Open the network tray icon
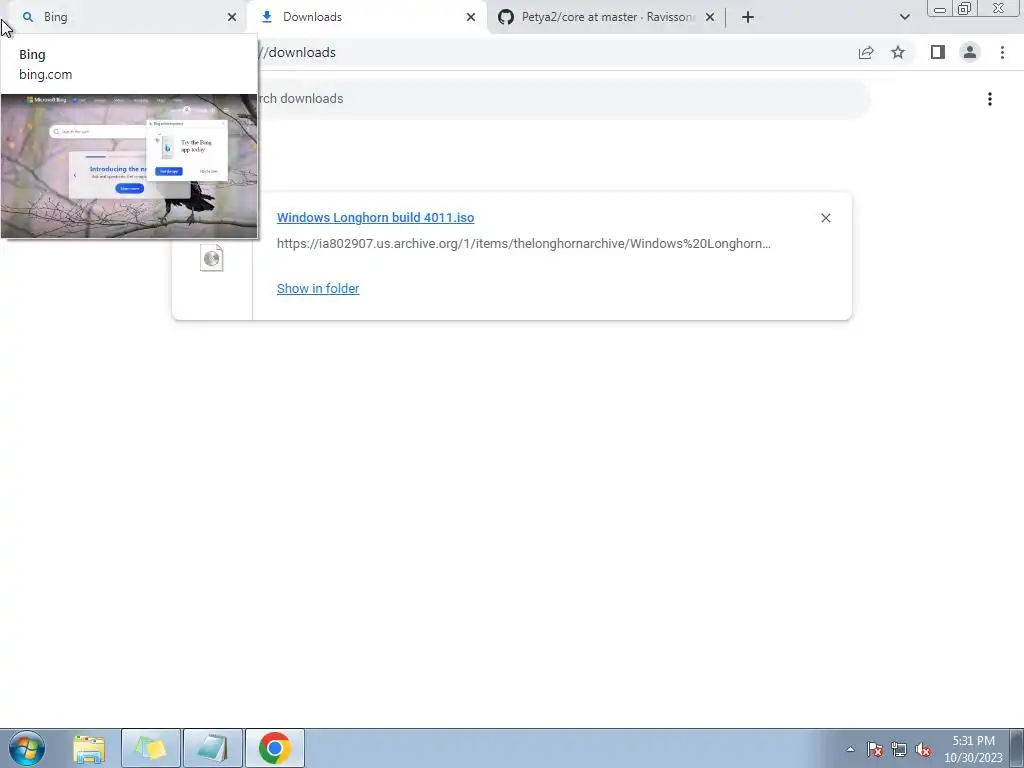Screen dimensions: 1024x768 [x=899, y=749]
